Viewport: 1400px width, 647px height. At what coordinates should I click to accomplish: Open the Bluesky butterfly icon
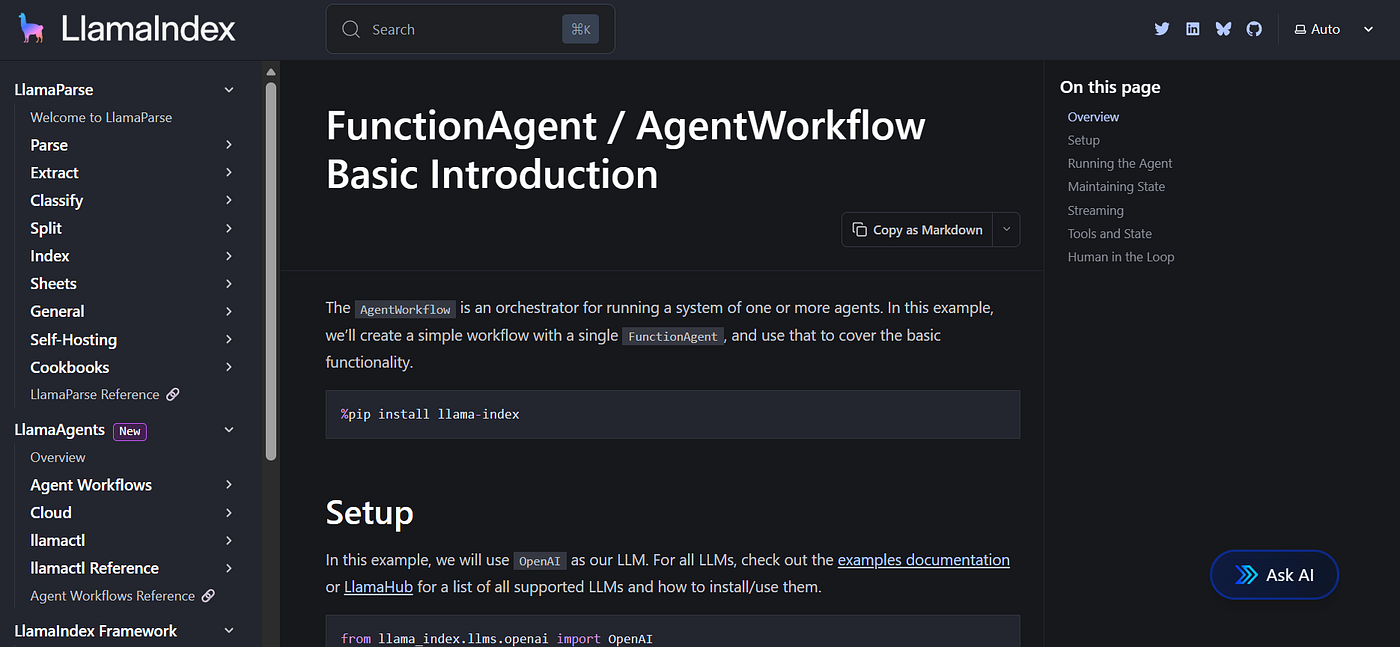[x=1223, y=29]
